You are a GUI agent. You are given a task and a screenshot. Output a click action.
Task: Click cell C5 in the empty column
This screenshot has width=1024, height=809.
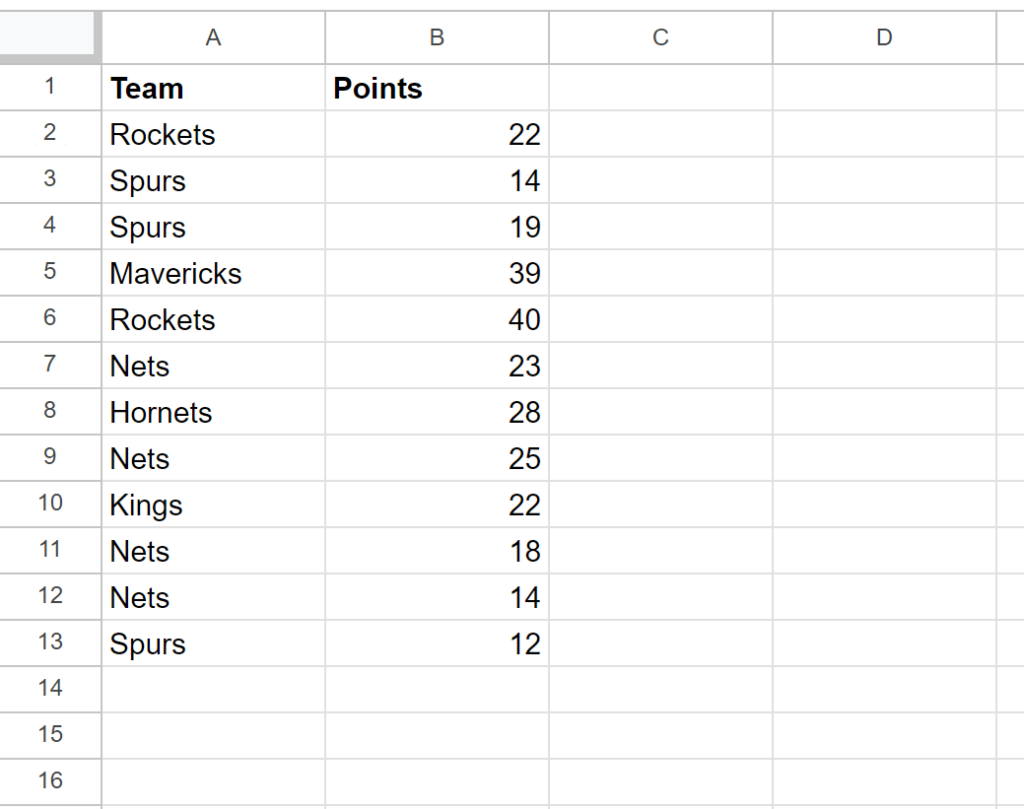pos(660,273)
